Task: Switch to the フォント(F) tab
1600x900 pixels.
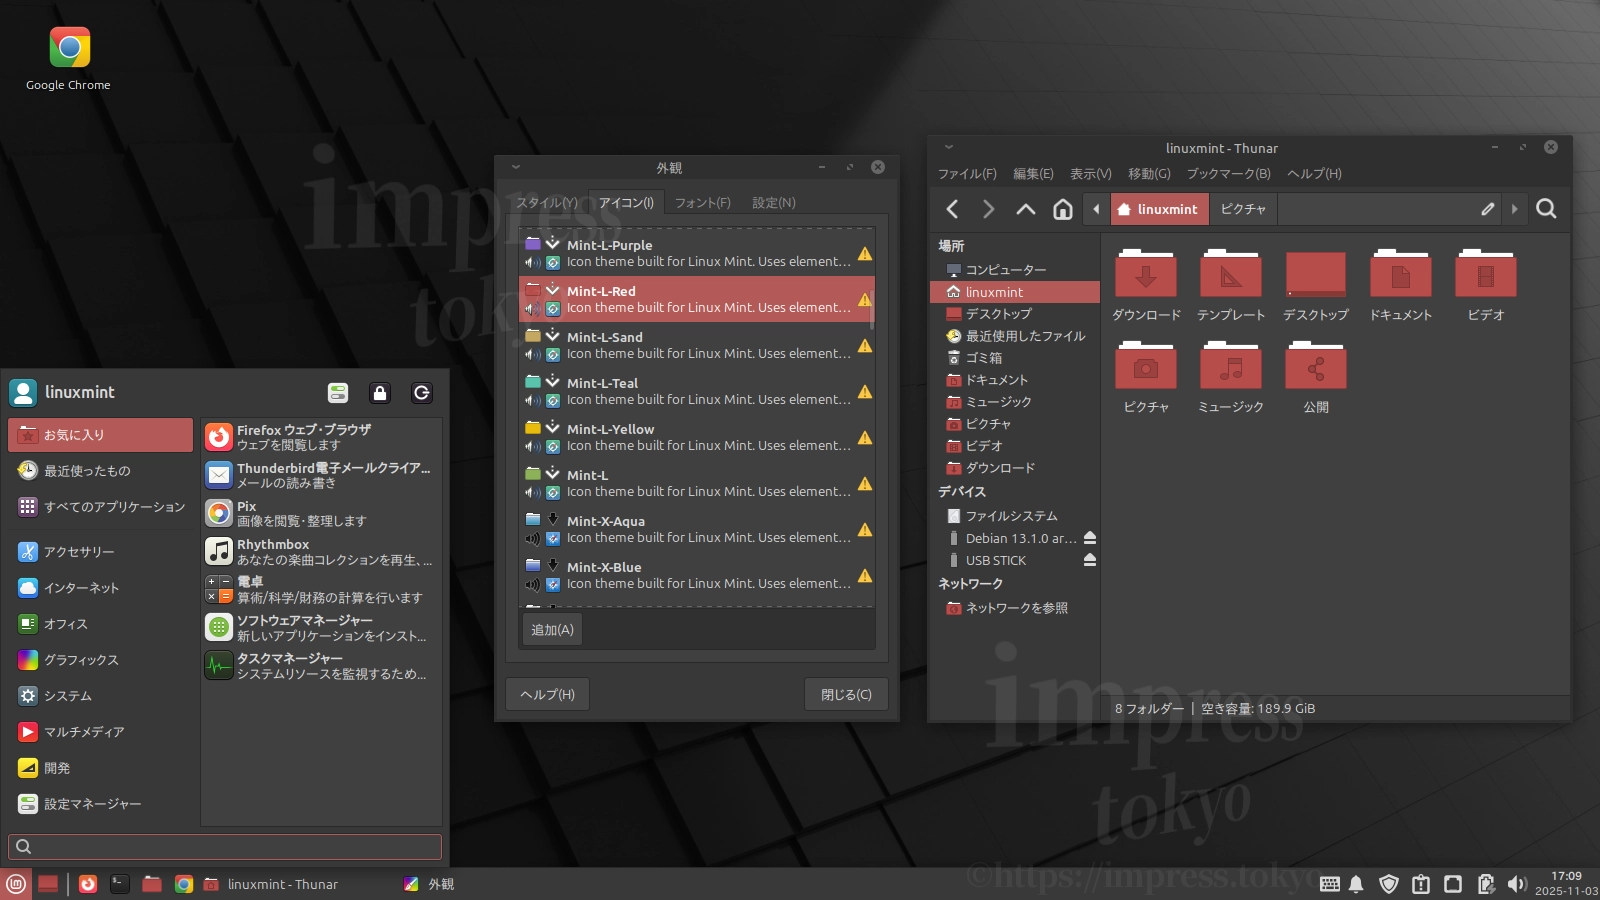Action: [x=702, y=203]
